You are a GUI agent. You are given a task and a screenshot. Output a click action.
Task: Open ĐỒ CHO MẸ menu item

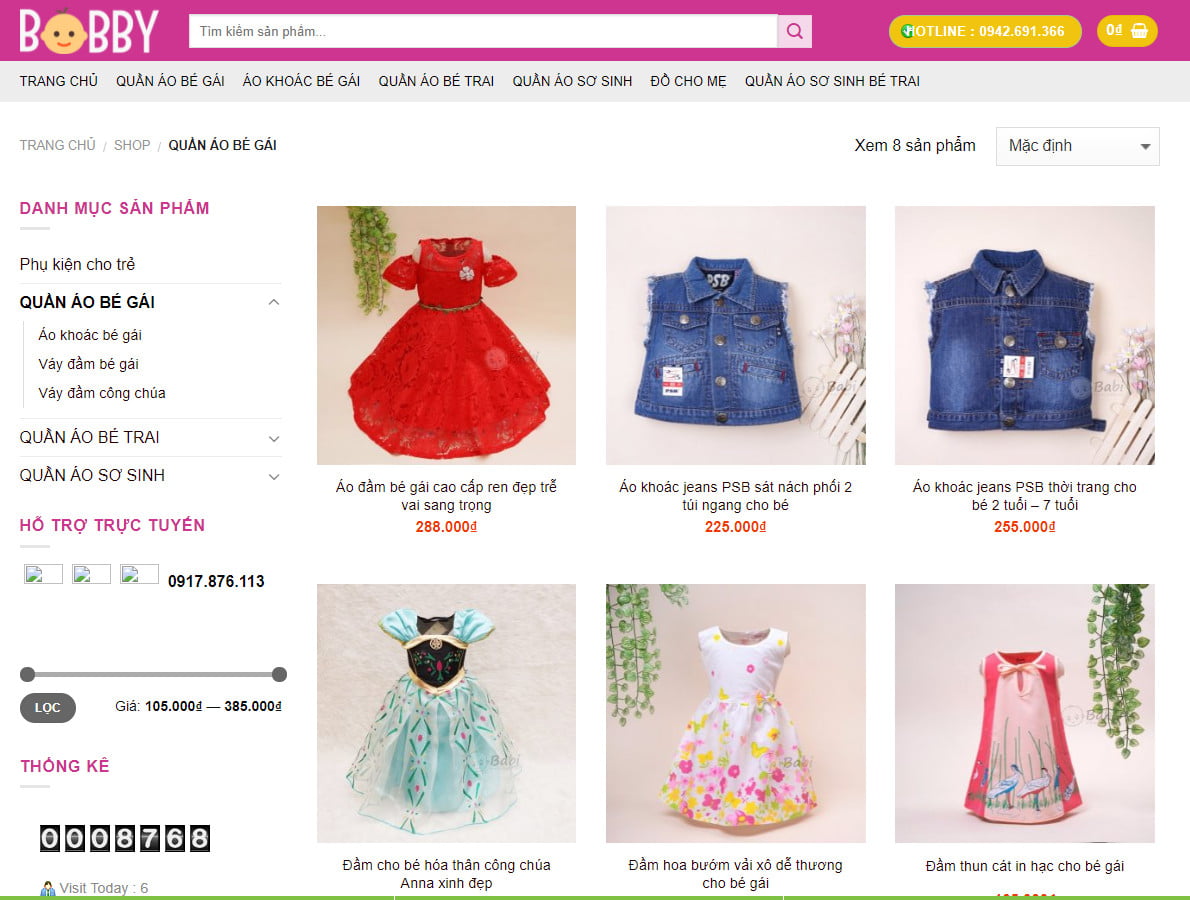pyautogui.click(x=688, y=81)
